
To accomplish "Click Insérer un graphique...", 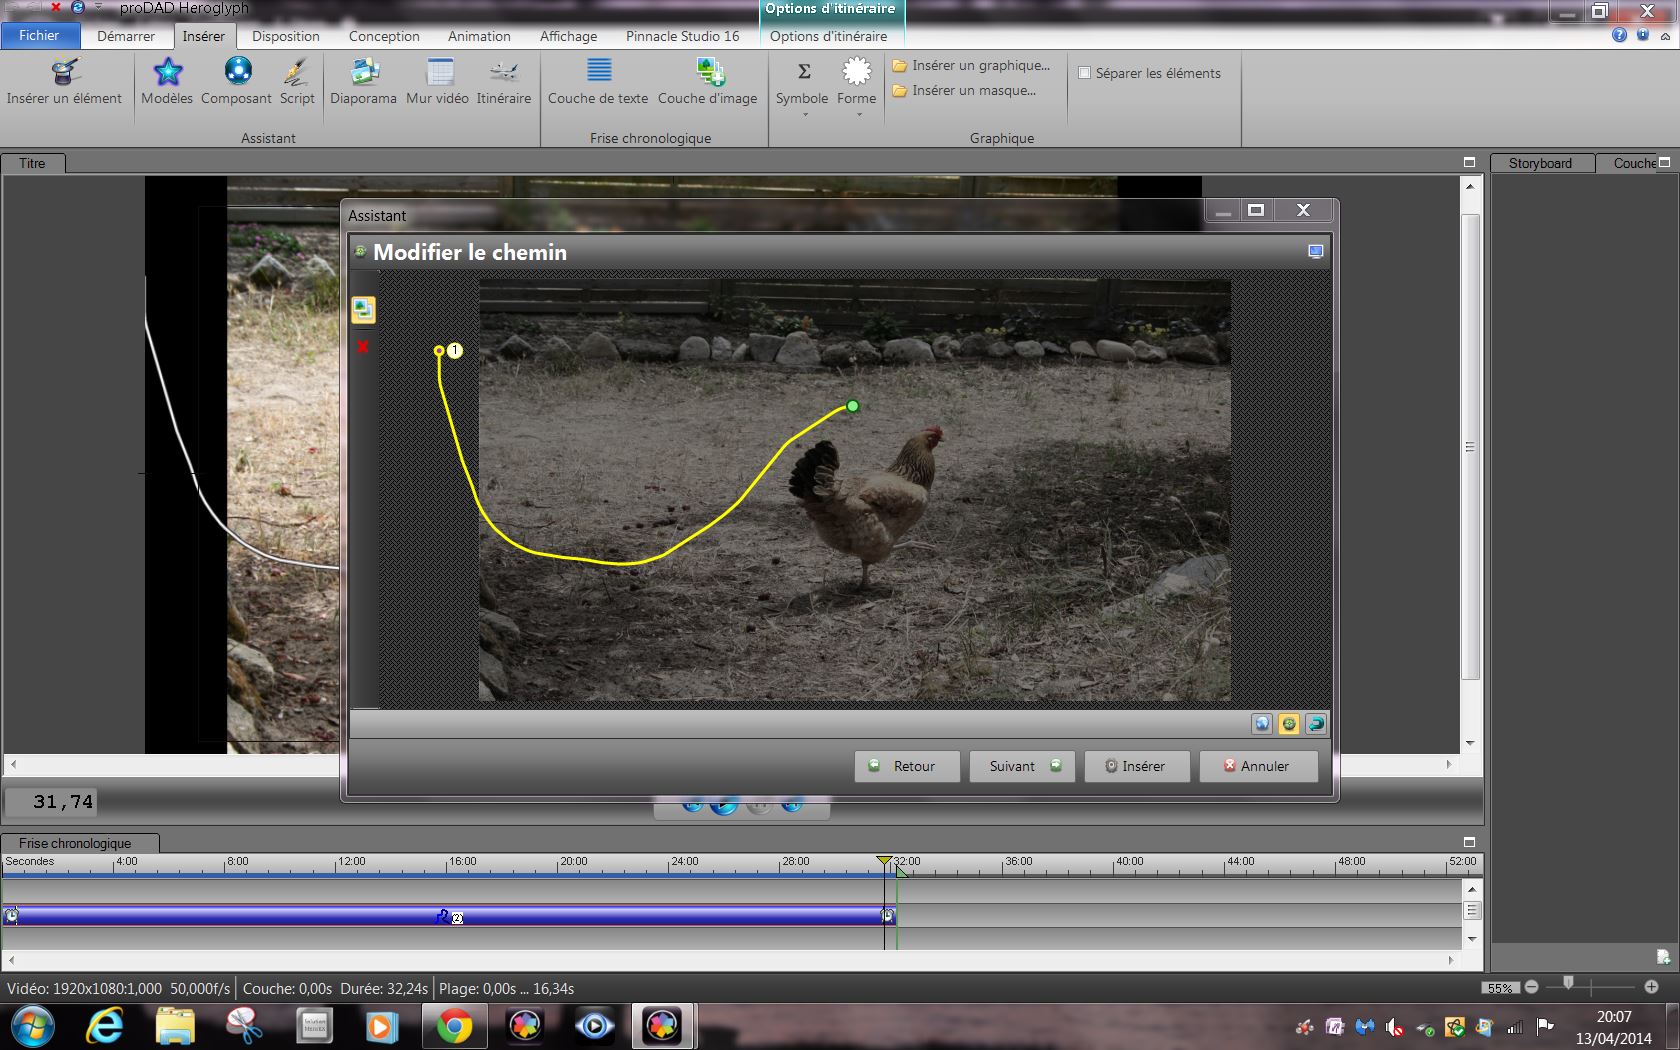I will point(971,65).
